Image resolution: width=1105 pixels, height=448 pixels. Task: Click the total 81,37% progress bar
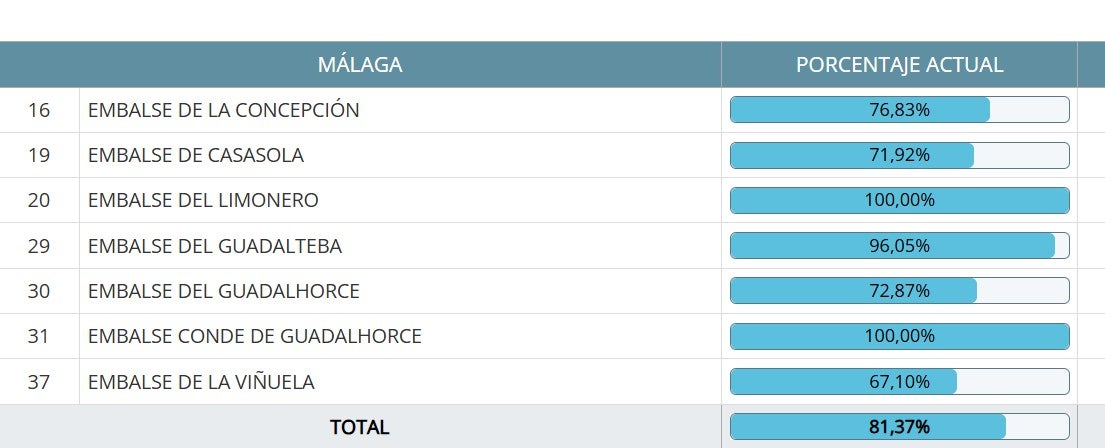tap(899, 427)
